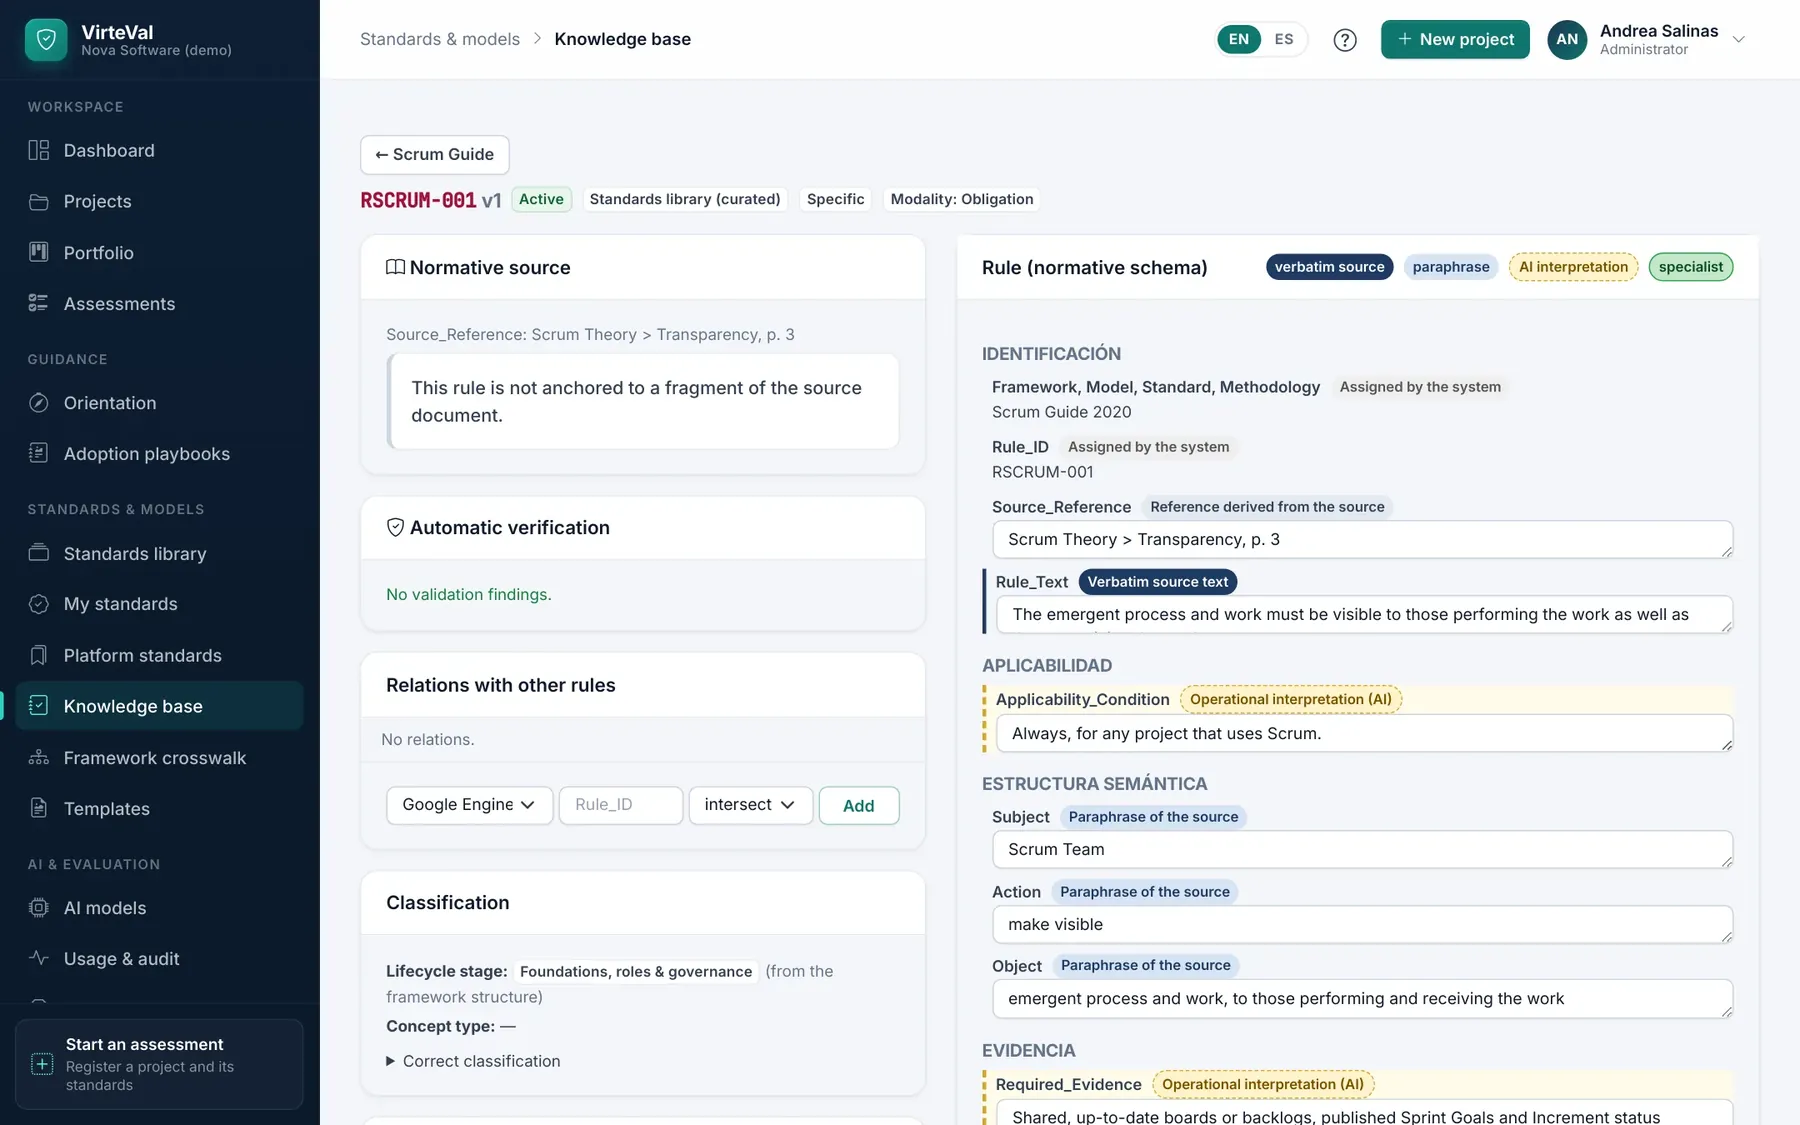Toggle the AI interpretation legend chip
The image size is (1800, 1125).
1573,267
